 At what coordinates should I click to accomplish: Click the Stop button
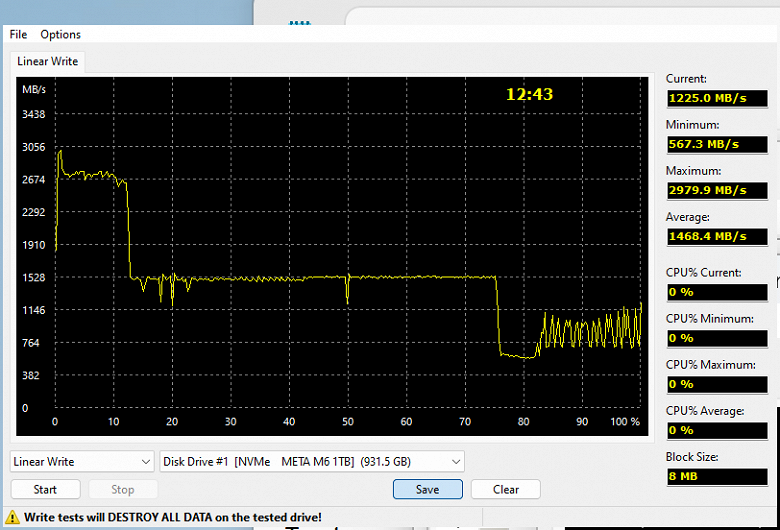tap(123, 489)
